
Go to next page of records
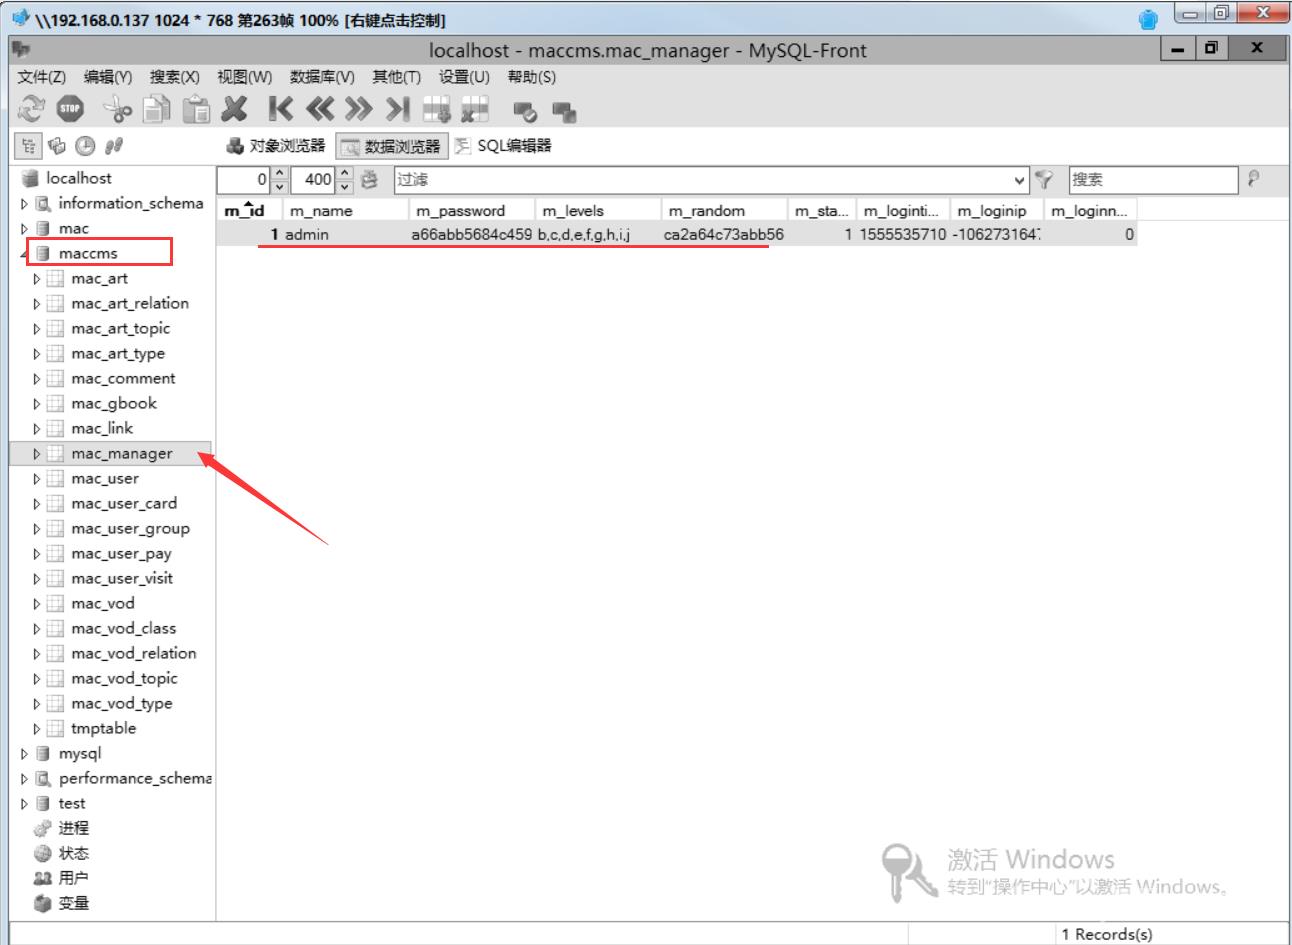(358, 108)
